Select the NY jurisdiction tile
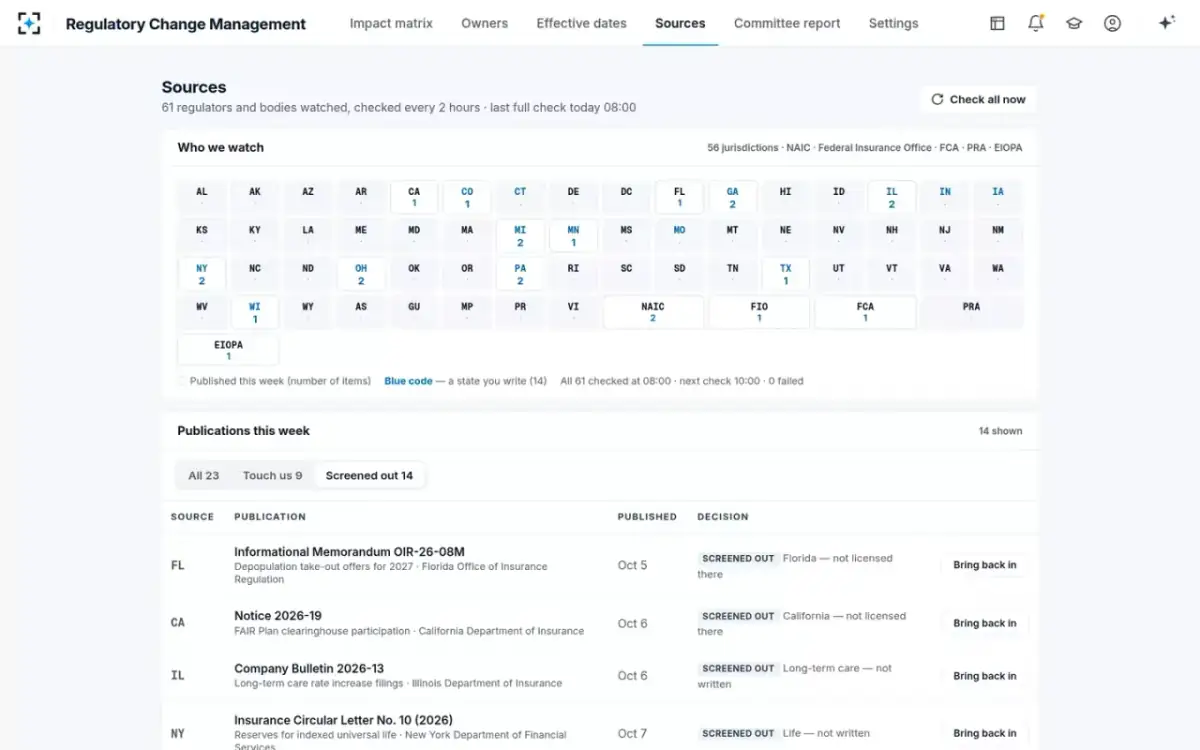1200x750 pixels. coord(202,274)
